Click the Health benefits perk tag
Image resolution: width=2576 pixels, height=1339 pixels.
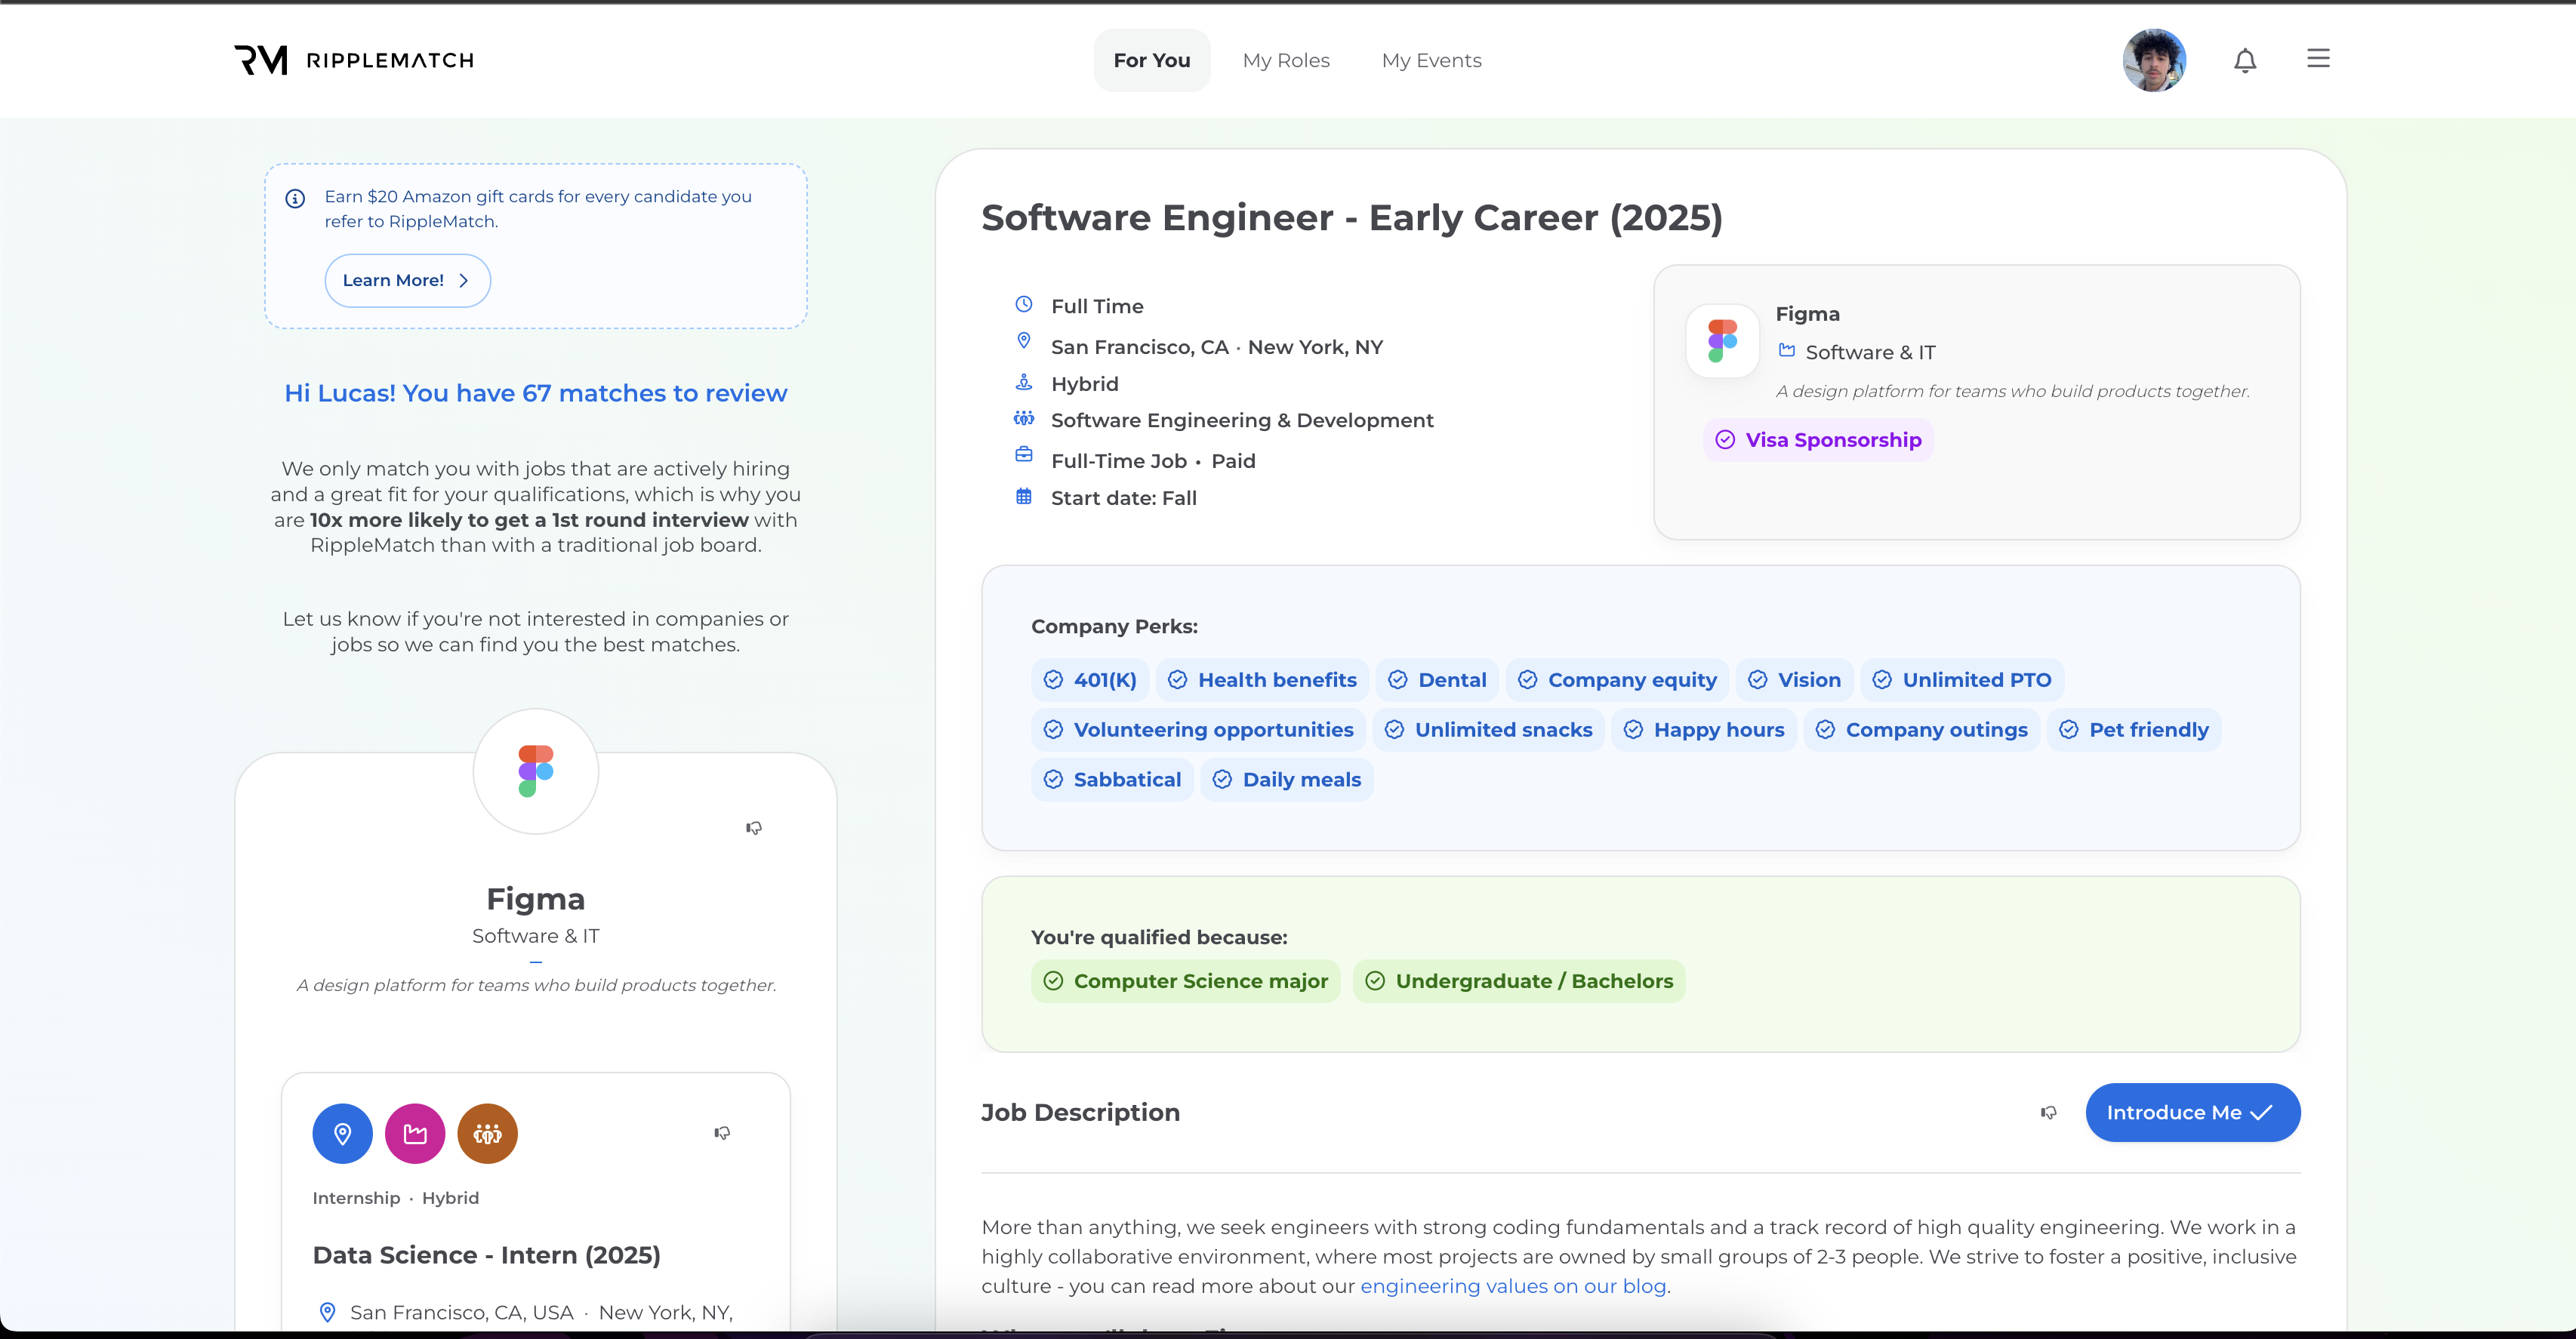click(1262, 680)
